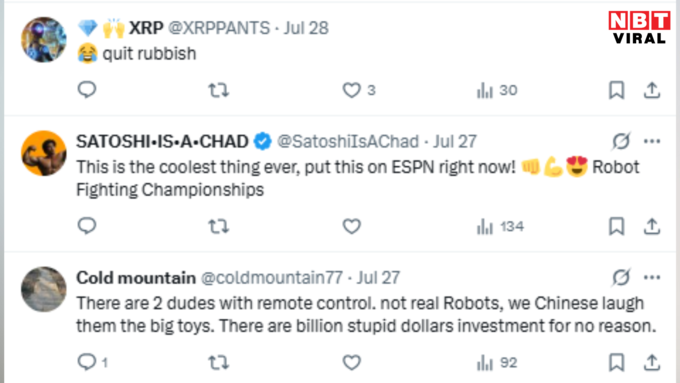Bookmark the SATOSHI-IS-A-CHAD tweet

pyautogui.click(x=616, y=226)
